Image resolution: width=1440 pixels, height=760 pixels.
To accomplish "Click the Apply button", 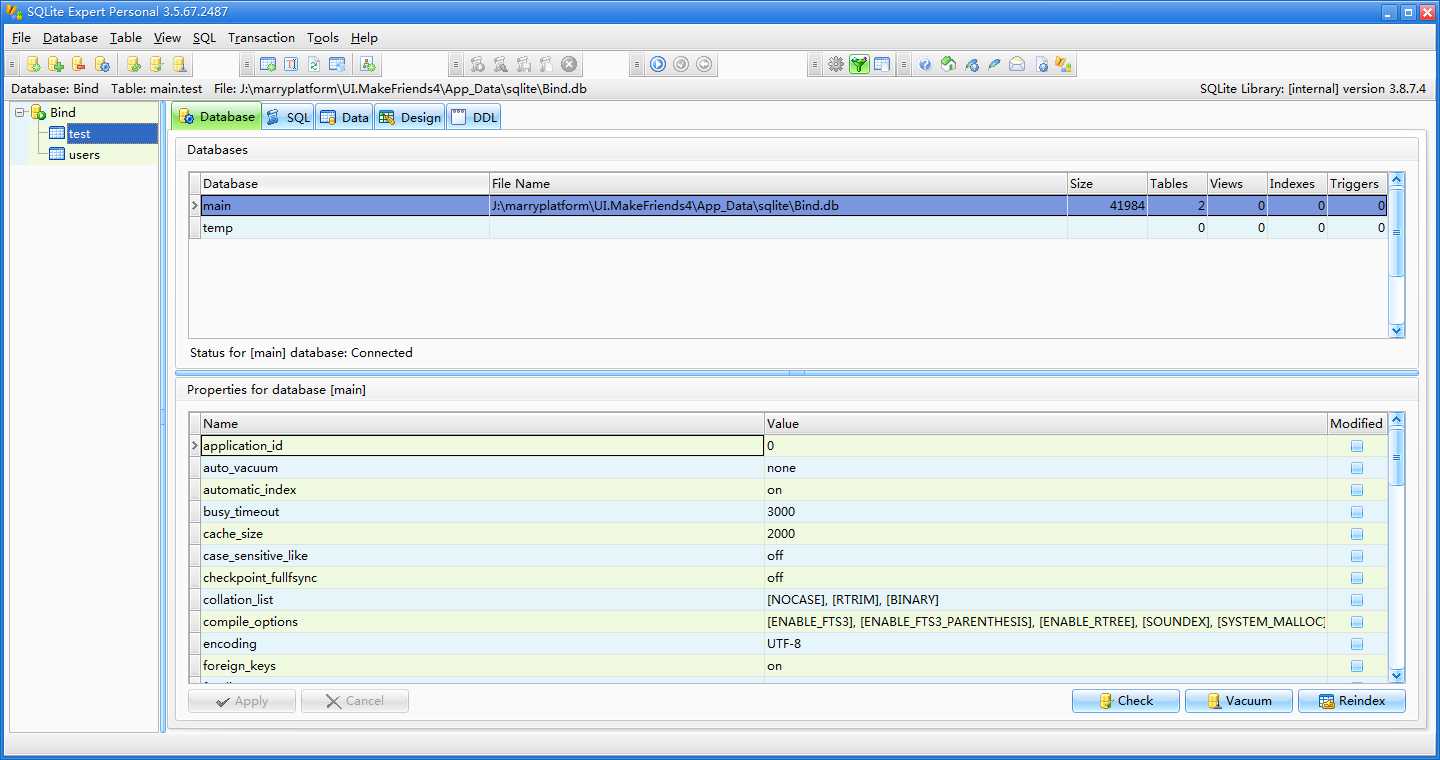I will (242, 701).
